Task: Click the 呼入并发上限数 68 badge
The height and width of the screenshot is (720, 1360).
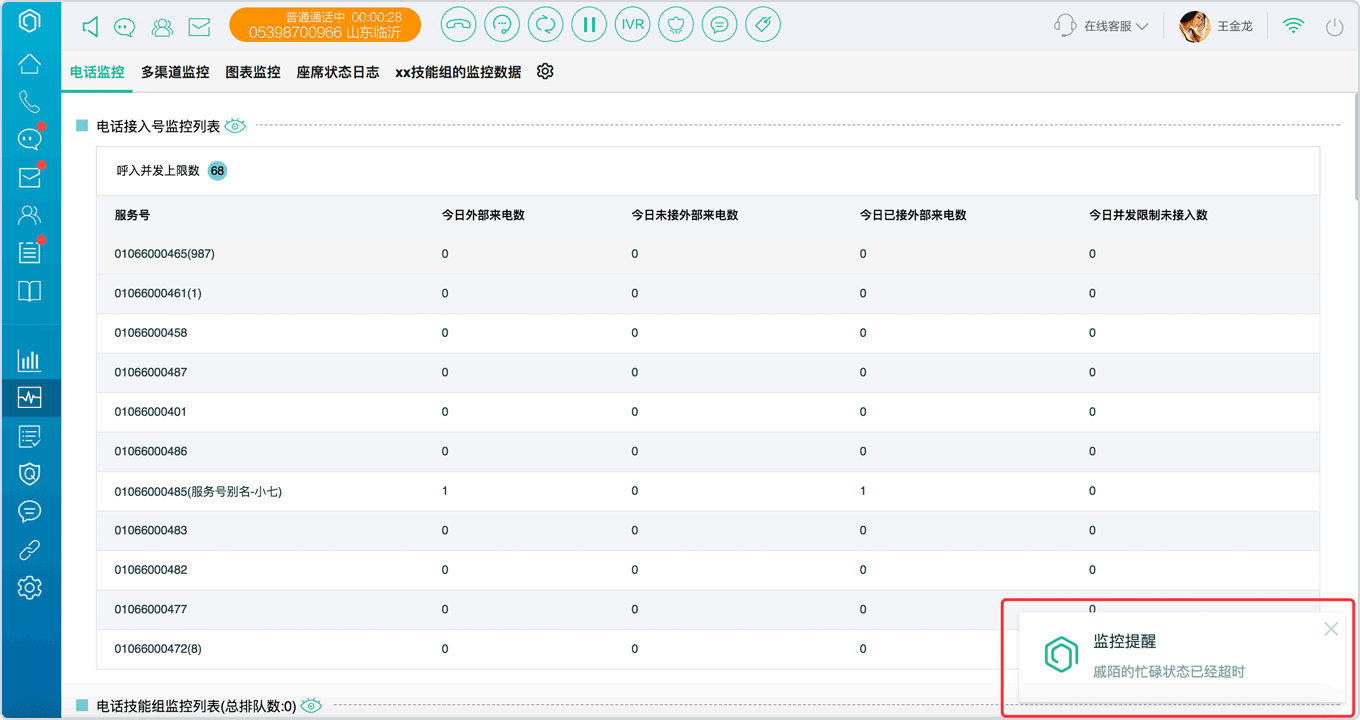Action: pyautogui.click(x=217, y=171)
